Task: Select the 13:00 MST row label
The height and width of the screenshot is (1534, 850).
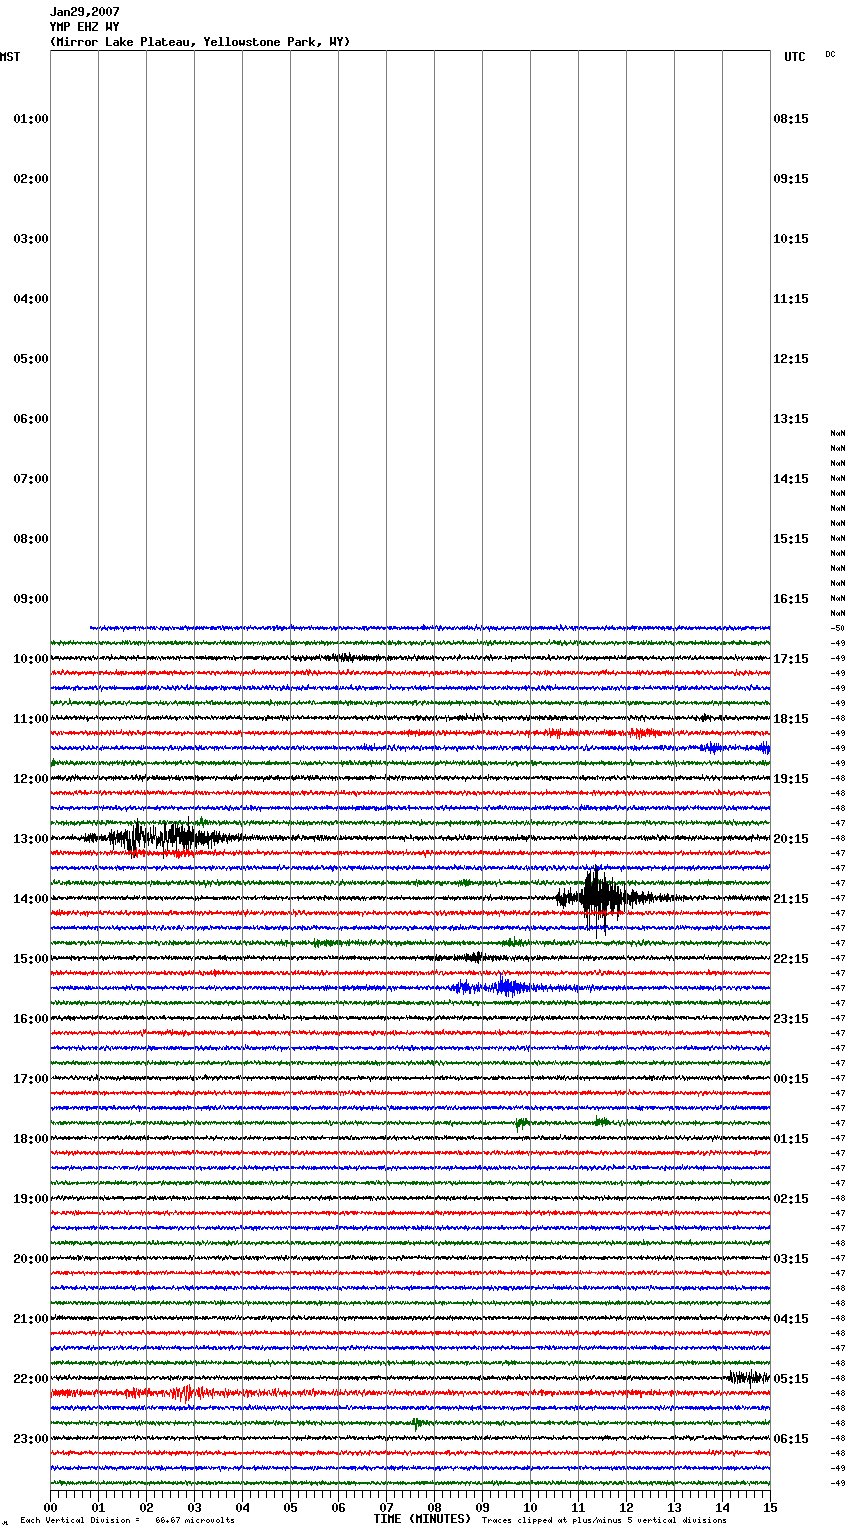Action: [31, 839]
